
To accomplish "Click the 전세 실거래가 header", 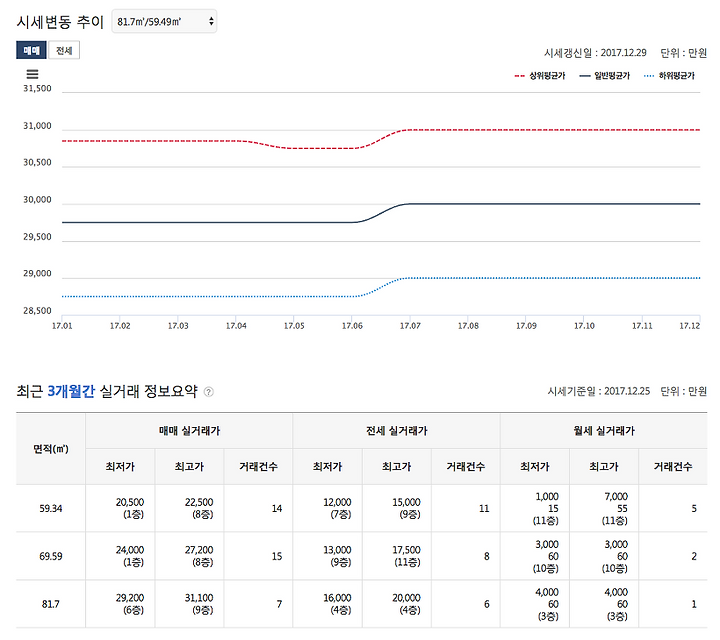I will click(397, 431).
